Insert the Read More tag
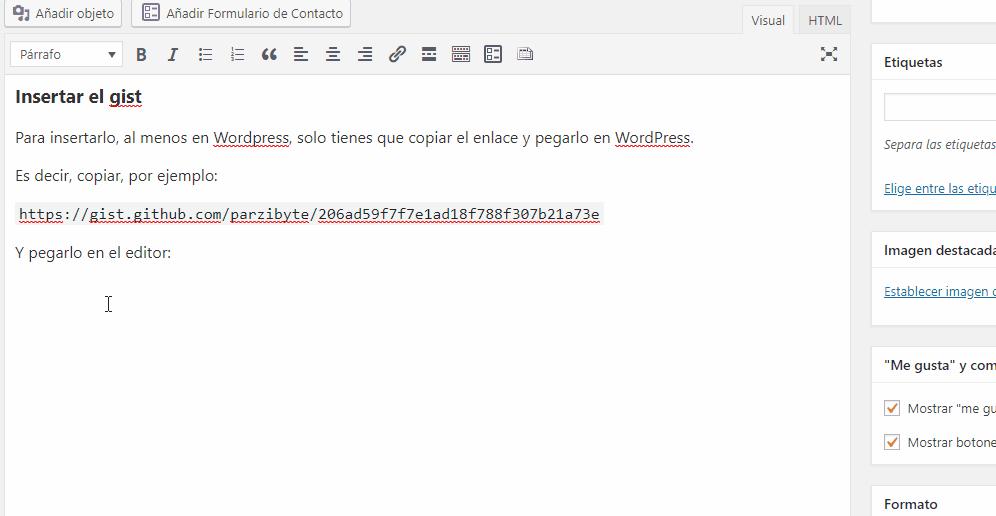The width and height of the screenshot is (996, 516). (x=429, y=55)
